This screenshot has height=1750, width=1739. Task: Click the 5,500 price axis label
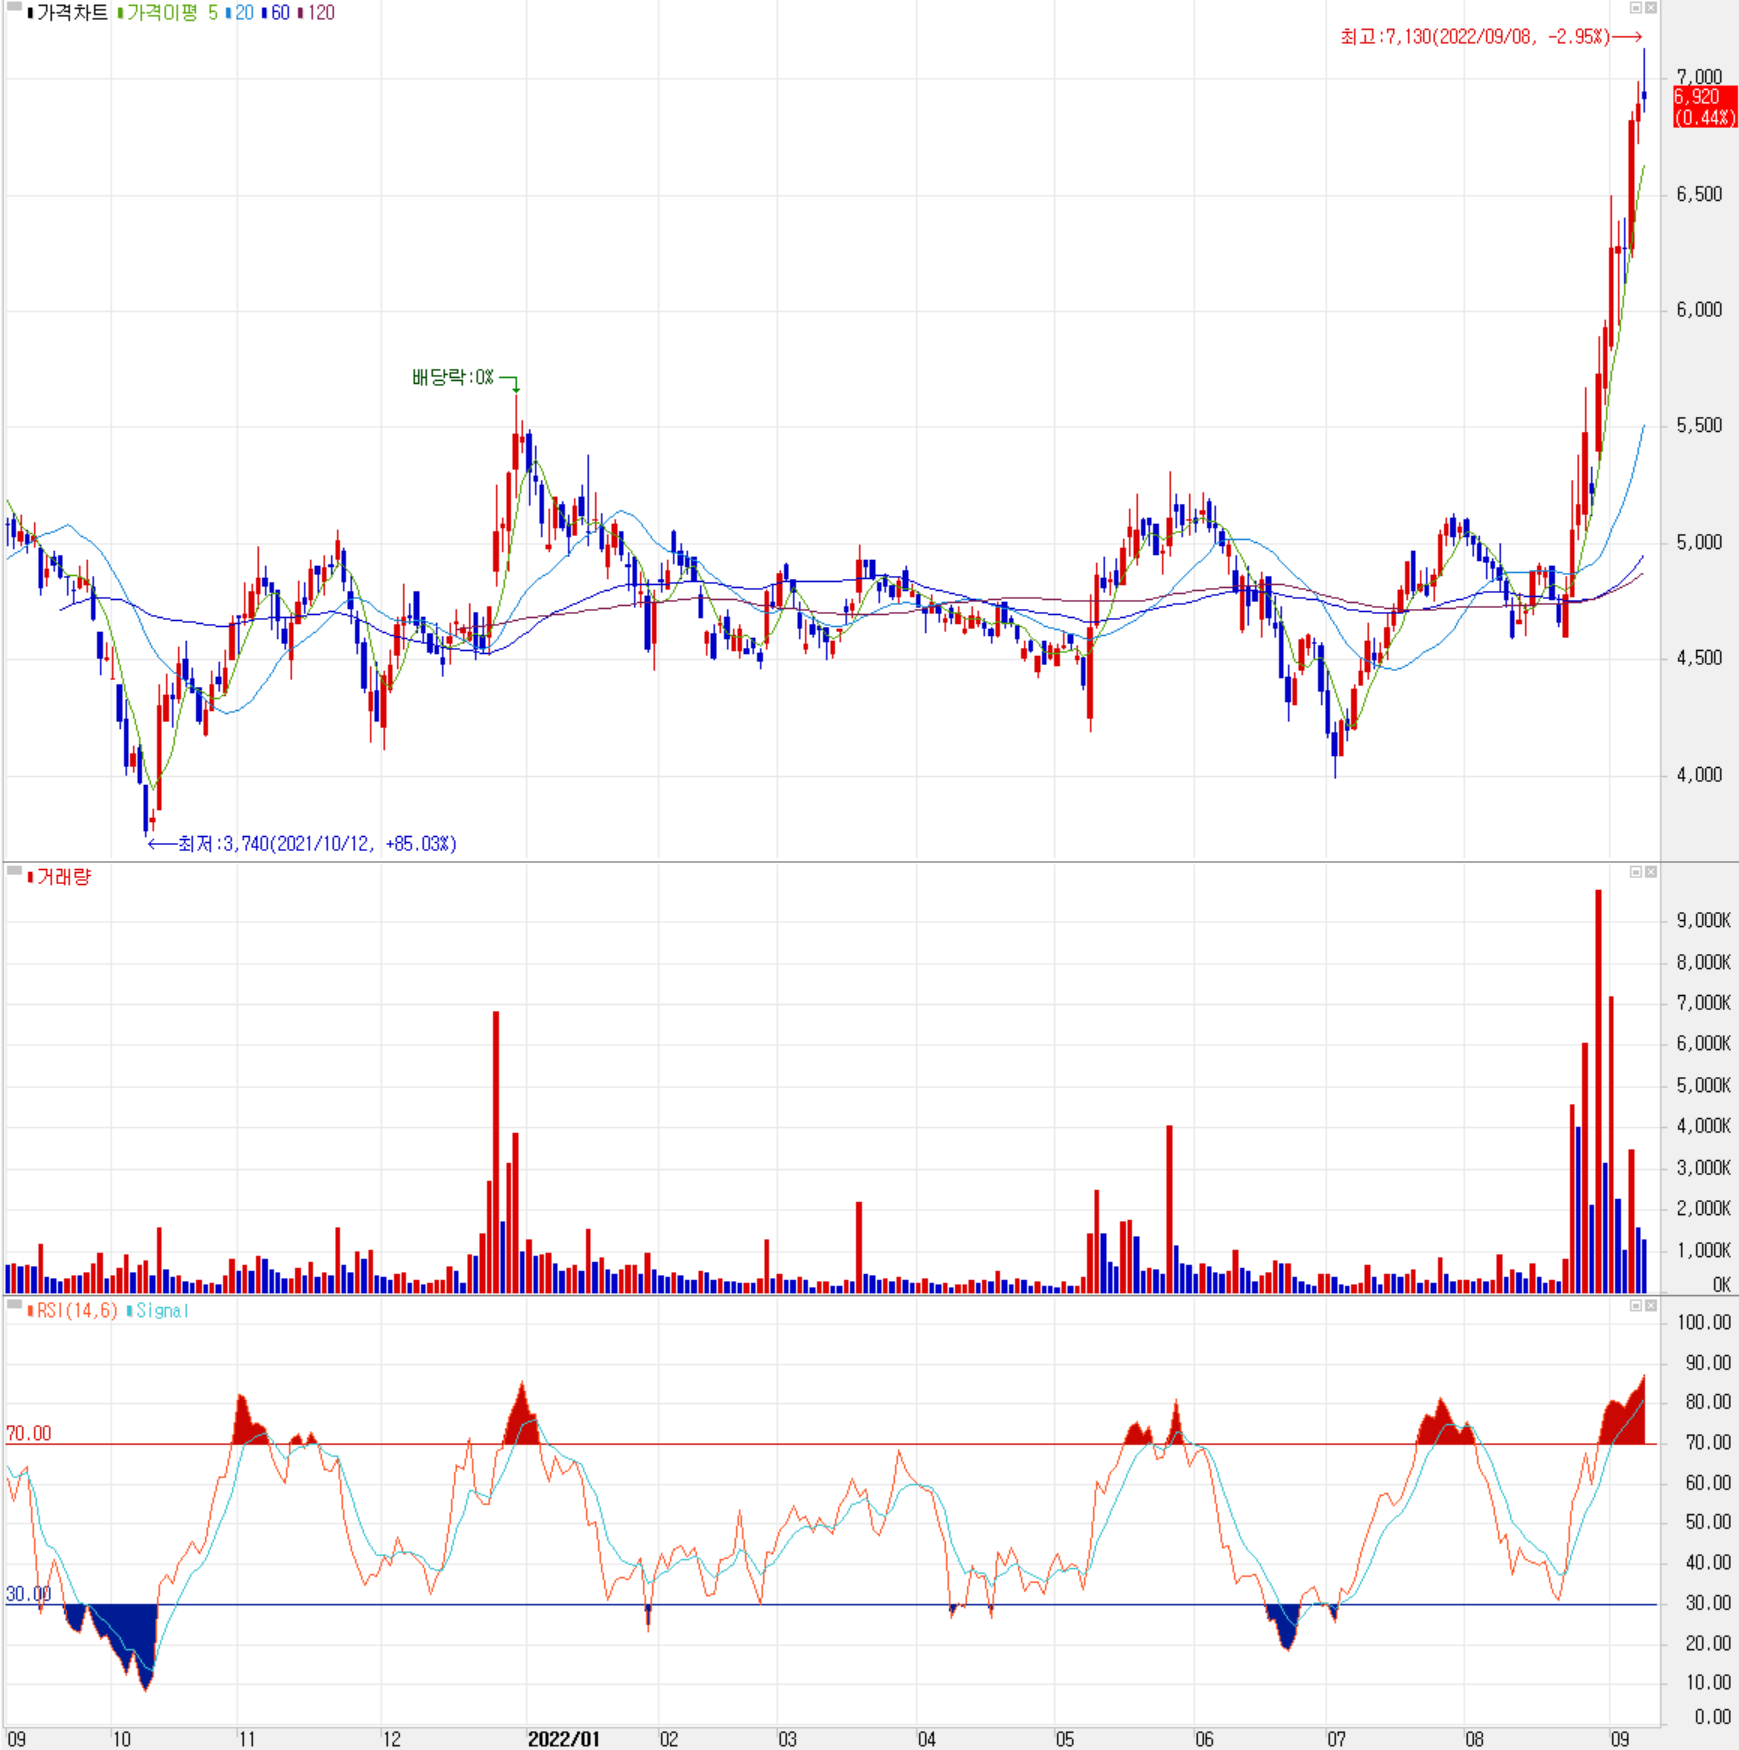(1699, 426)
